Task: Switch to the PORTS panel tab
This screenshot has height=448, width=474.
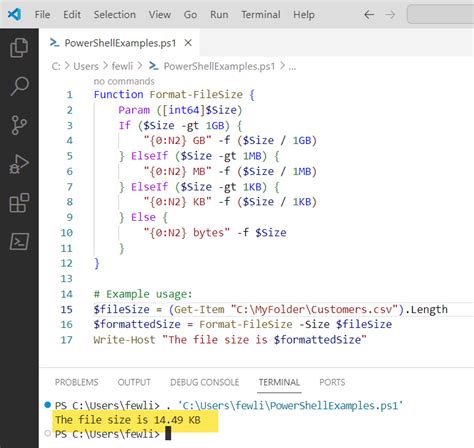Action: [332, 382]
